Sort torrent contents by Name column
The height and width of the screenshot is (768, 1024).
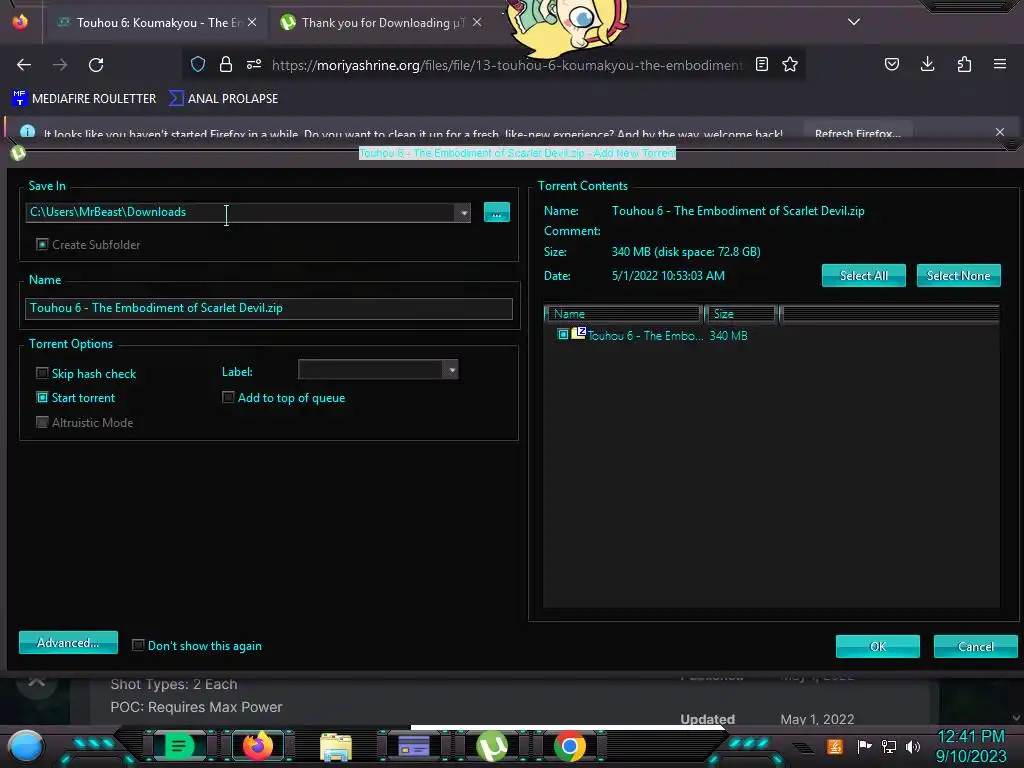624,314
